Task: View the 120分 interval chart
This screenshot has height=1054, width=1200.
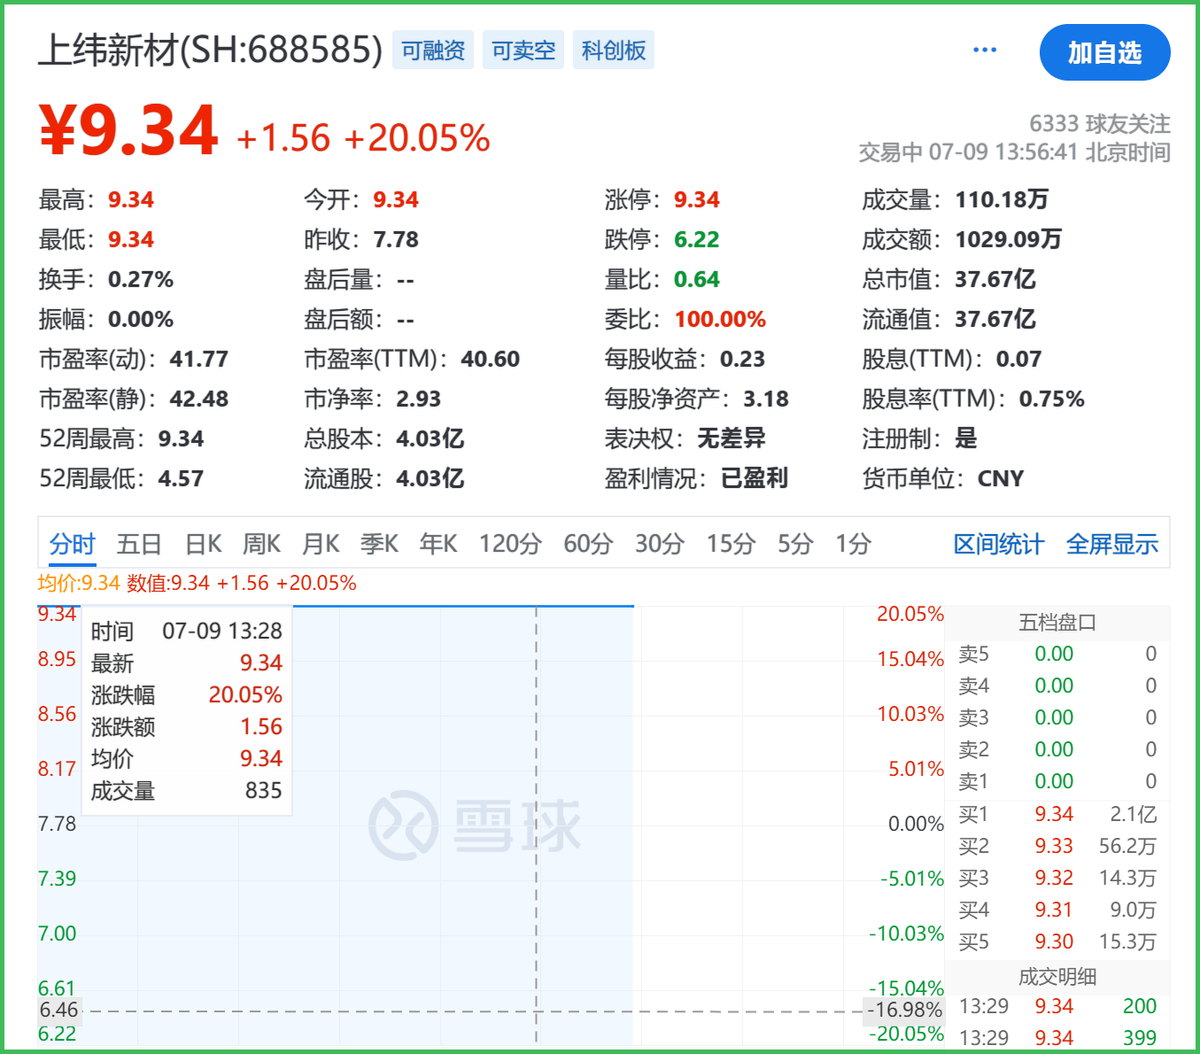Action: [510, 544]
